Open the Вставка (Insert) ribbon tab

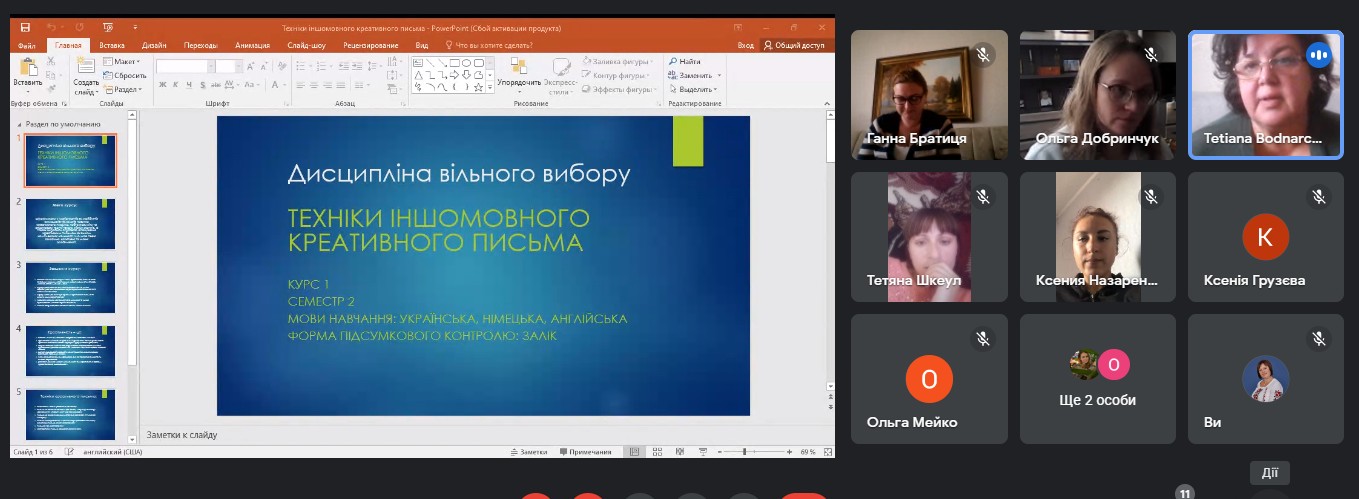[x=112, y=45]
